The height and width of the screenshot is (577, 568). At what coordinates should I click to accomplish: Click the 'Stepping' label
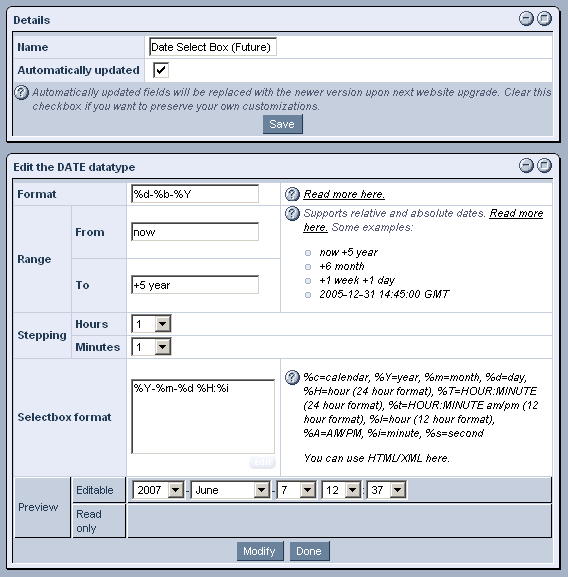[42, 335]
